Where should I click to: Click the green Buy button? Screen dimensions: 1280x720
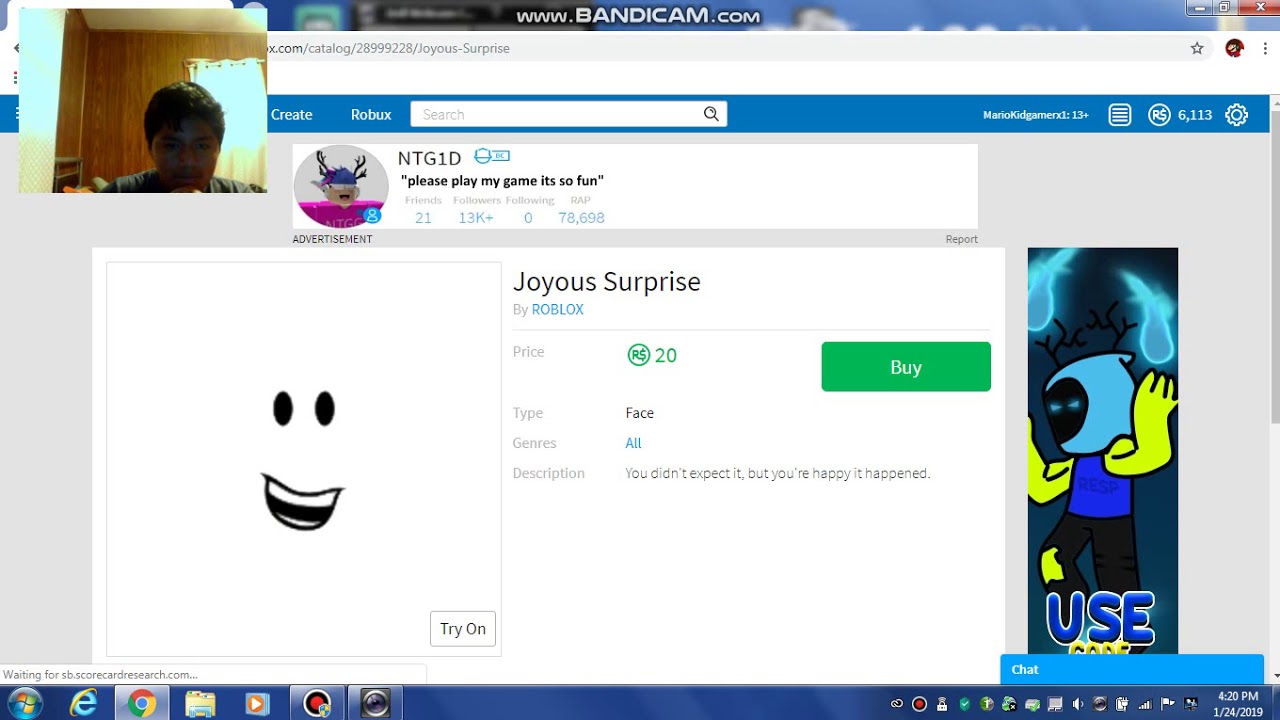[906, 367]
